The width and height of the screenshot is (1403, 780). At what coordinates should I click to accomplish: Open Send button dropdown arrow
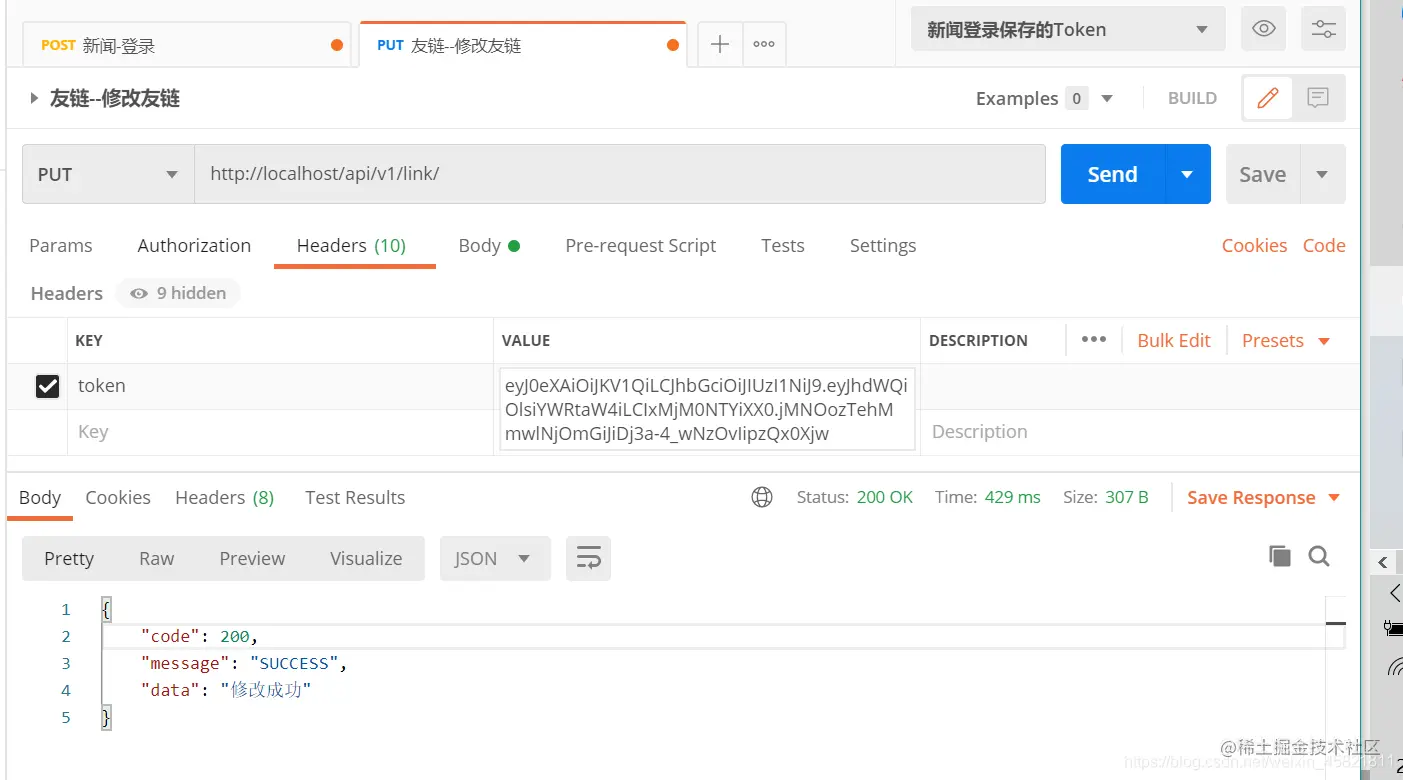tap(1187, 174)
